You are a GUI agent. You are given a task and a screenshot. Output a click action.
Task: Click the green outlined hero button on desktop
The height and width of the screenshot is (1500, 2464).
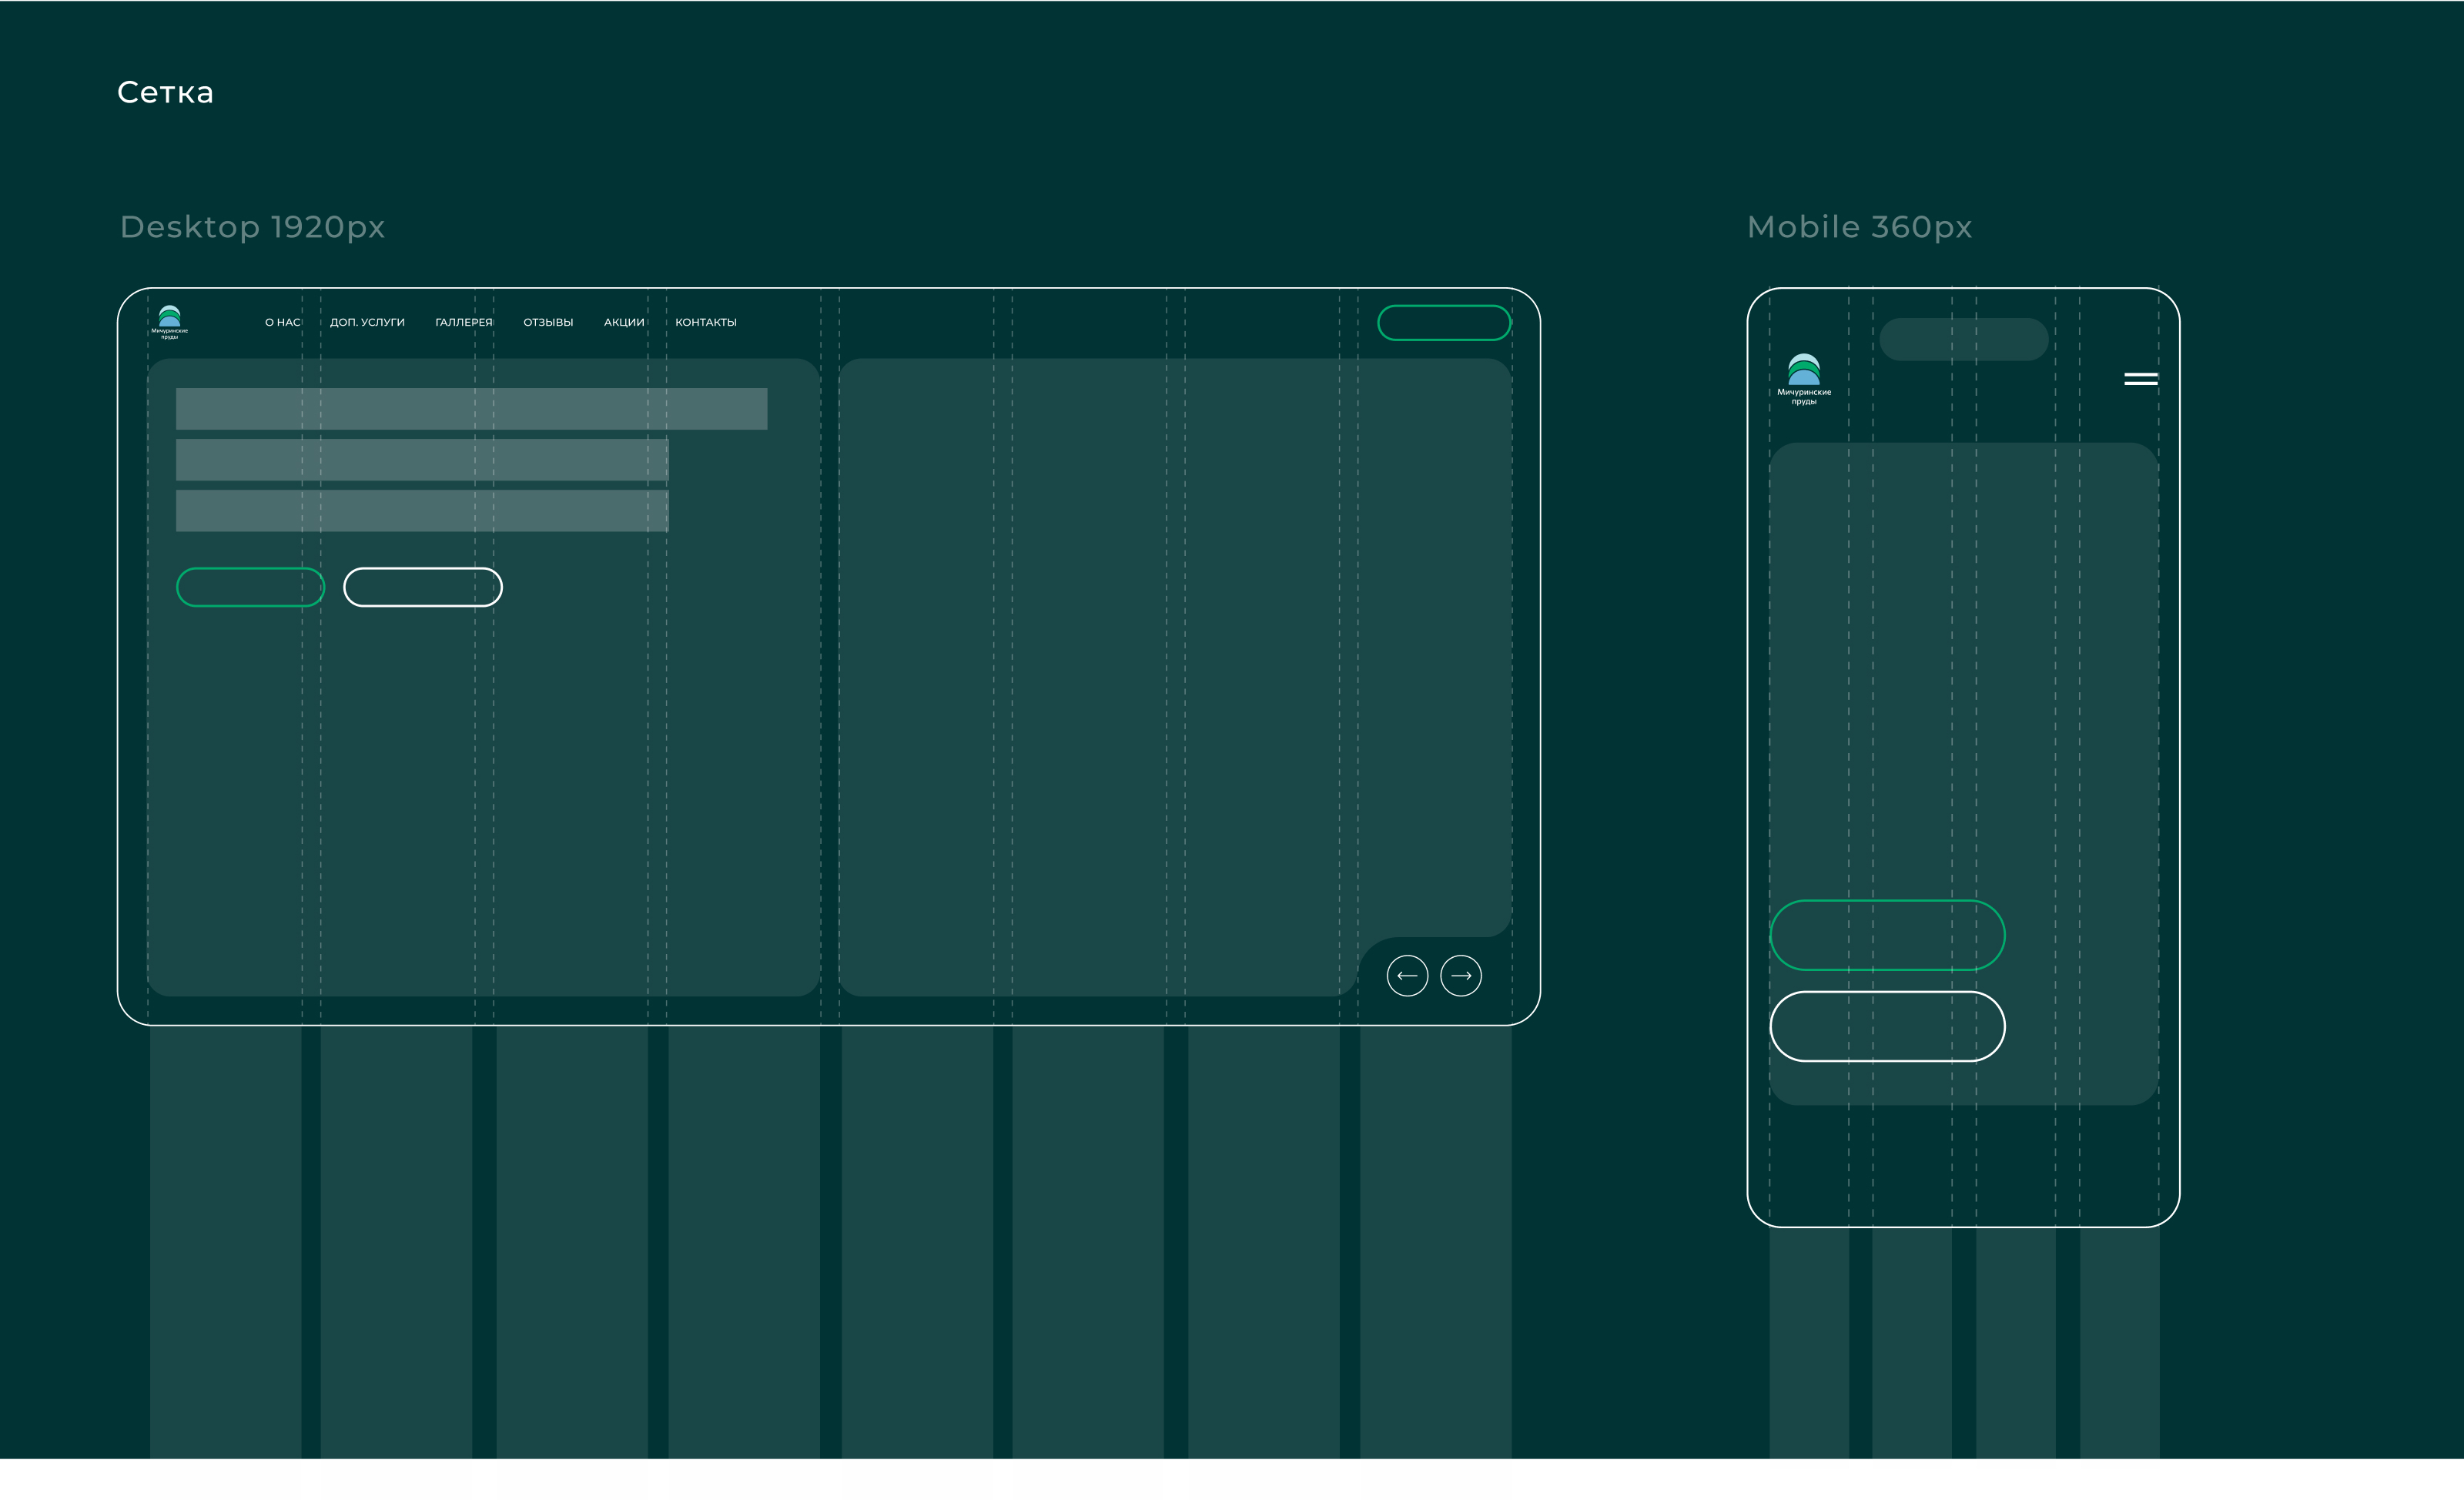[250, 587]
